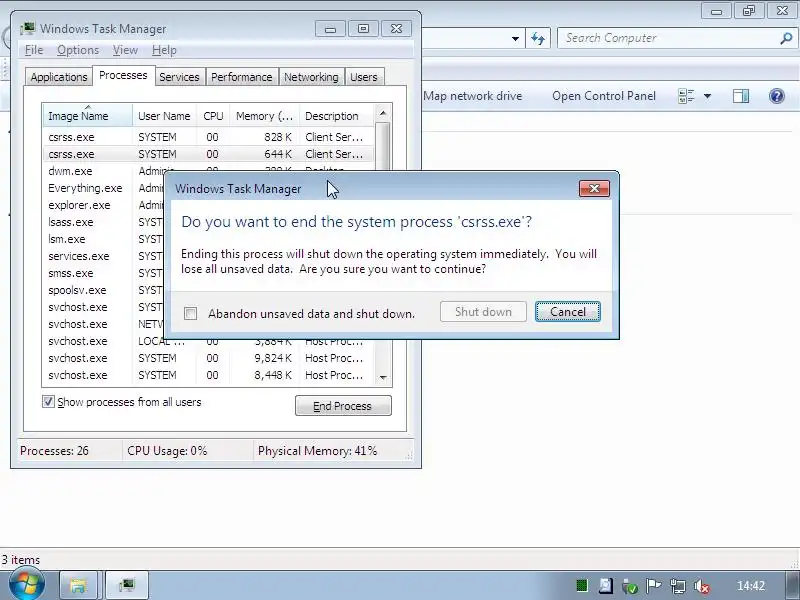The width and height of the screenshot is (800, 600).
Task: Click the End Process button
Action: tap(343, 406)
